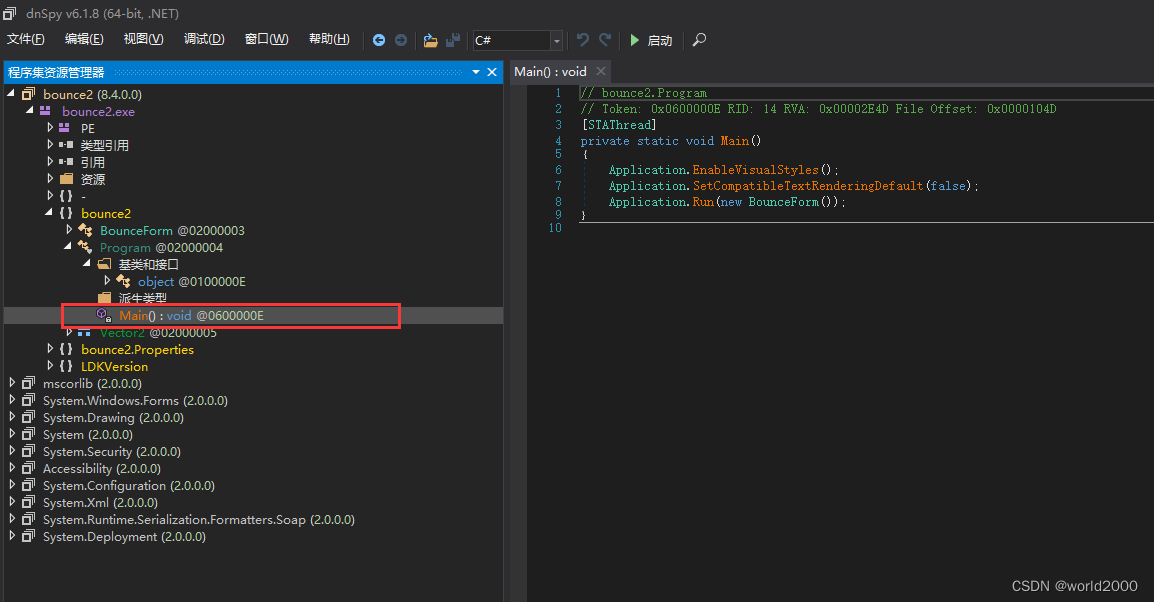
Task: Click the Main() method icon
Action: click(x=104, y=315)
